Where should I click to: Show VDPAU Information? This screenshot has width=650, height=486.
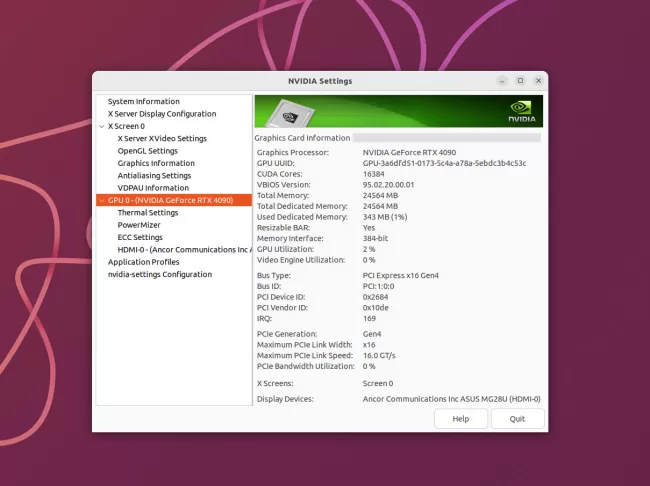click(153, 188)
